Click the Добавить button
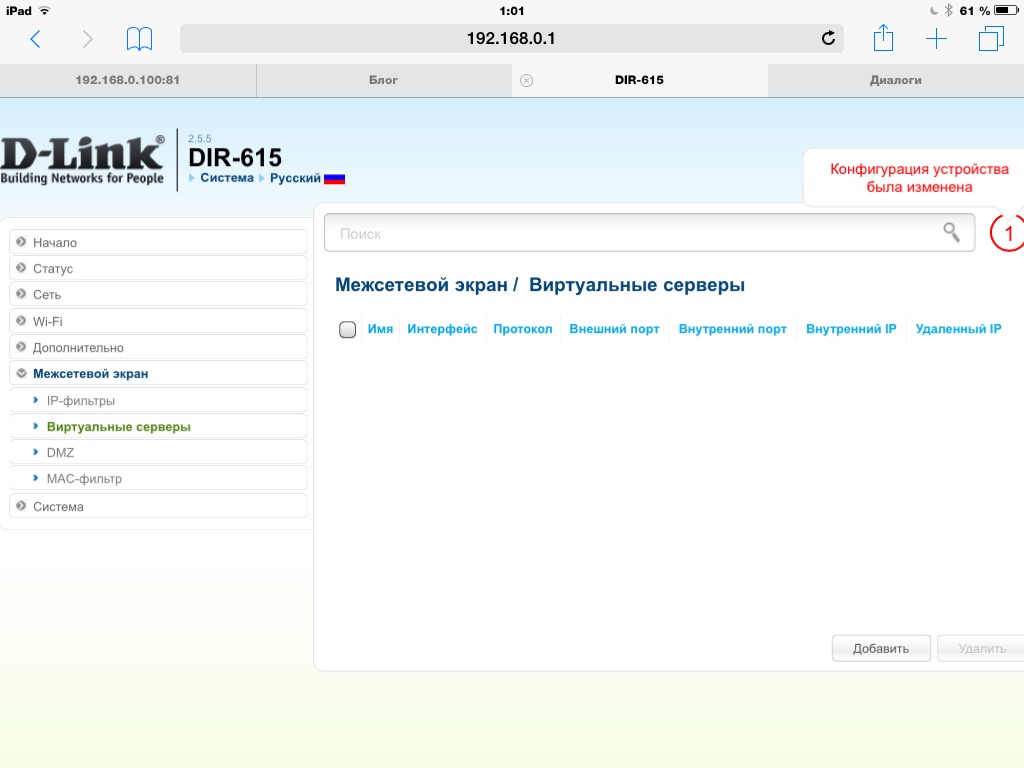The width and height of the screenshot is (1024, 768). pyautogui.click(x=881, y=648)
